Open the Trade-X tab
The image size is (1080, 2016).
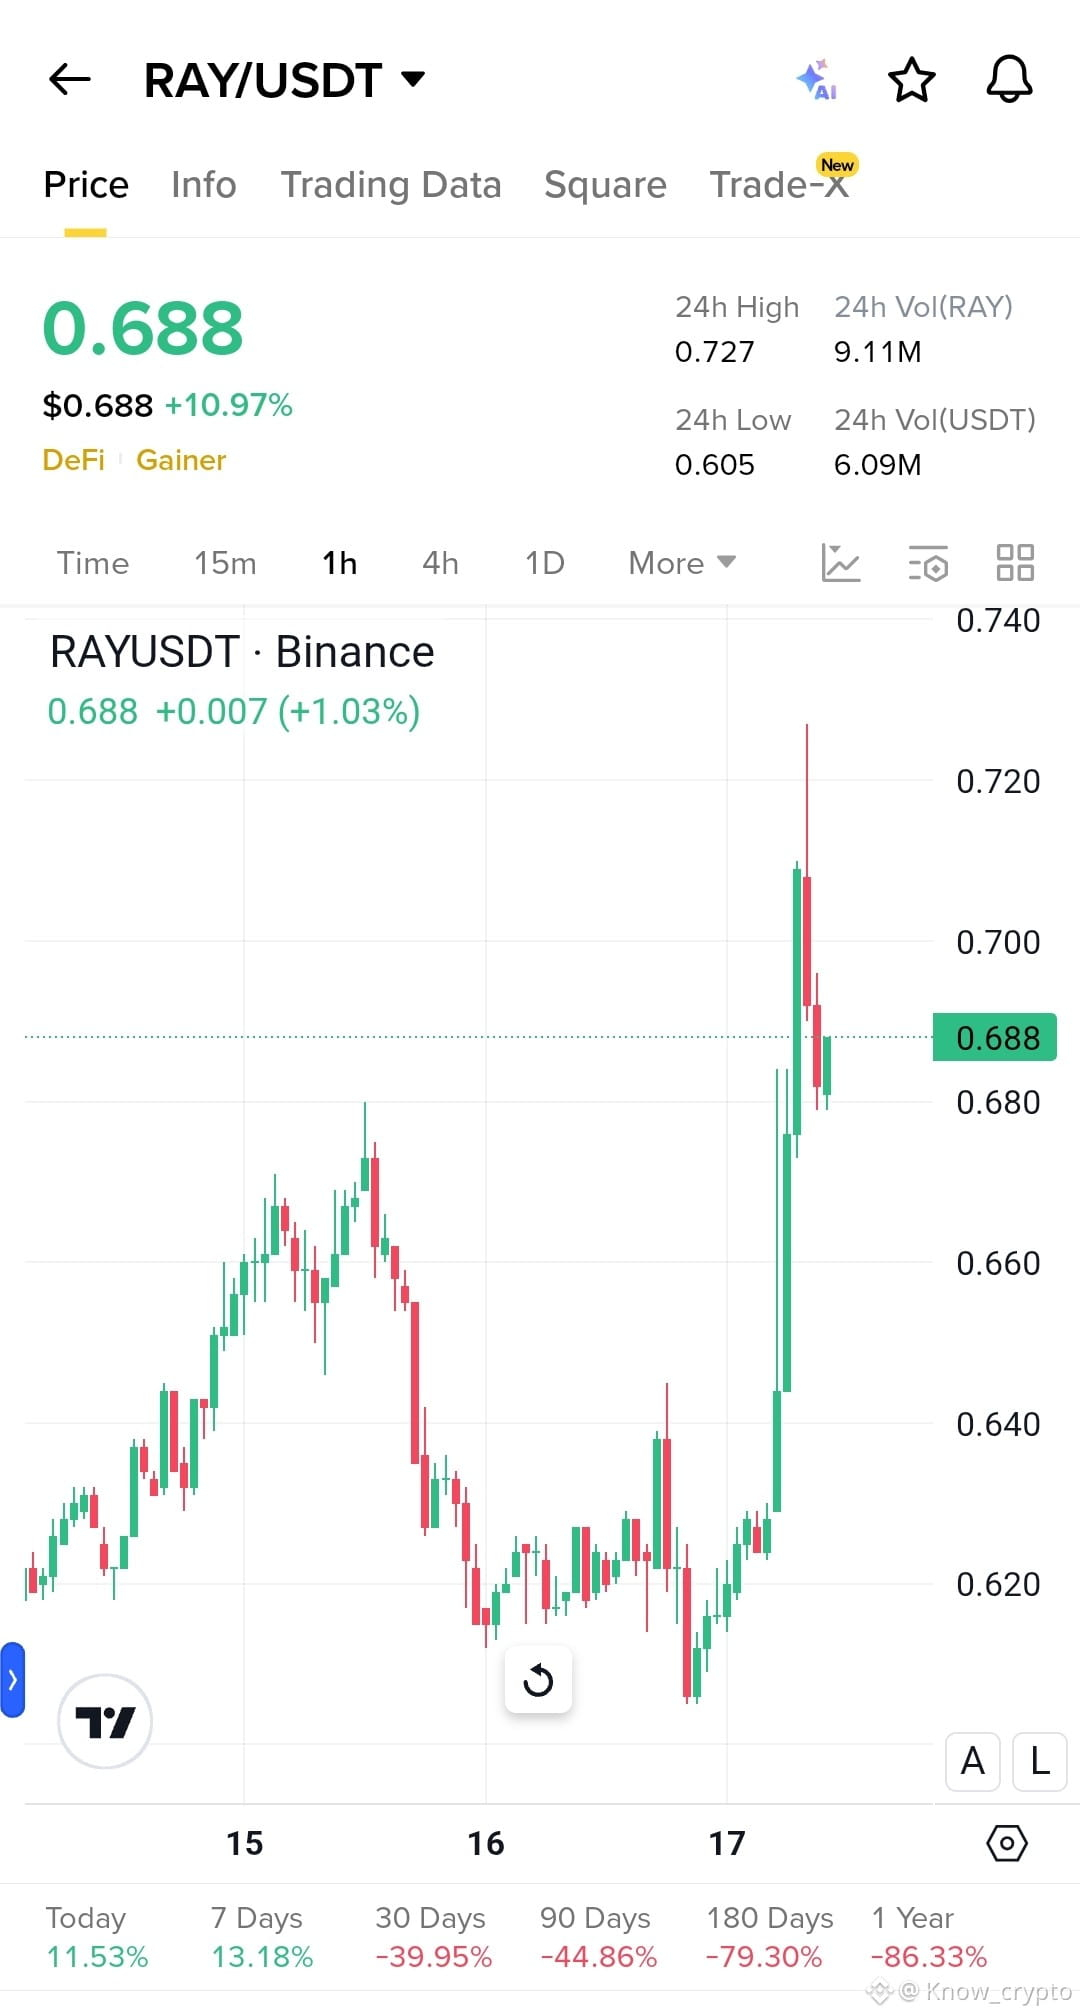(x=779, y=185)
